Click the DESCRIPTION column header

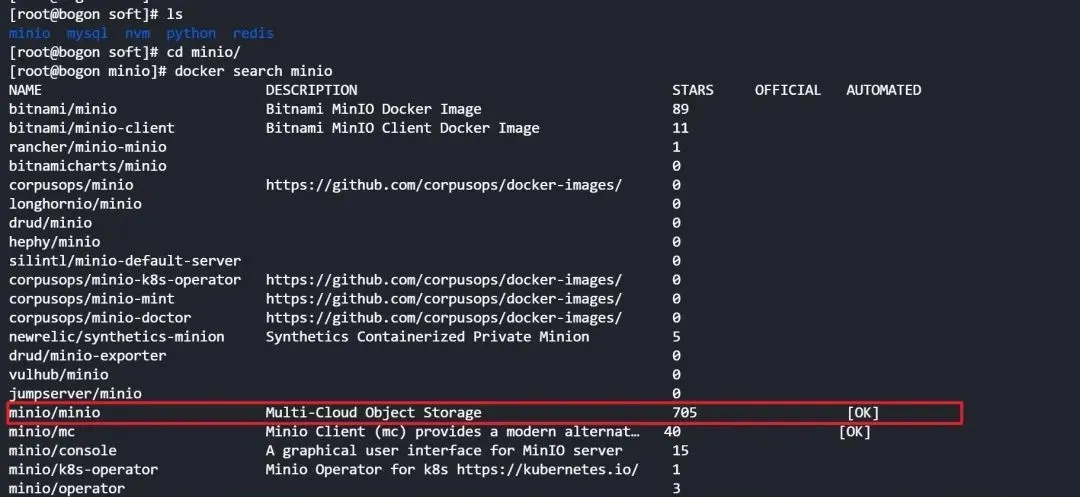pos(311,90)
